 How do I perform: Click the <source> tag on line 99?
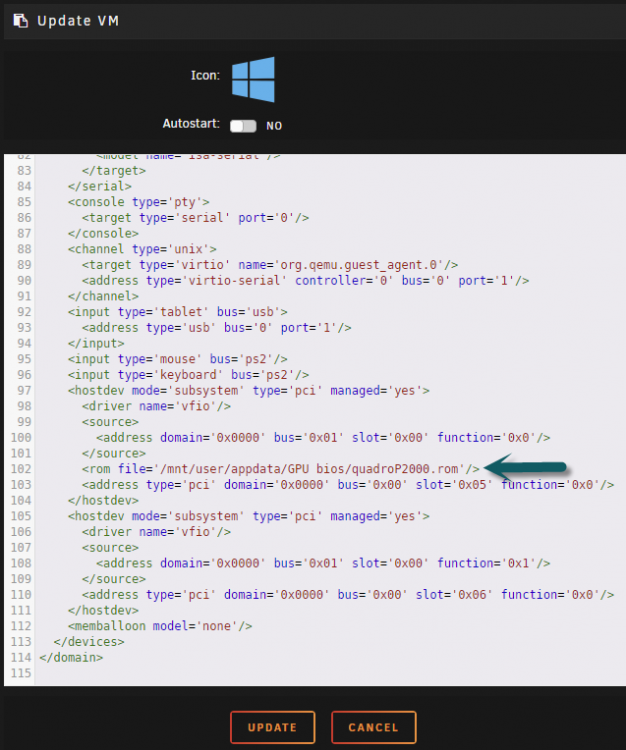tap(110, 422)
